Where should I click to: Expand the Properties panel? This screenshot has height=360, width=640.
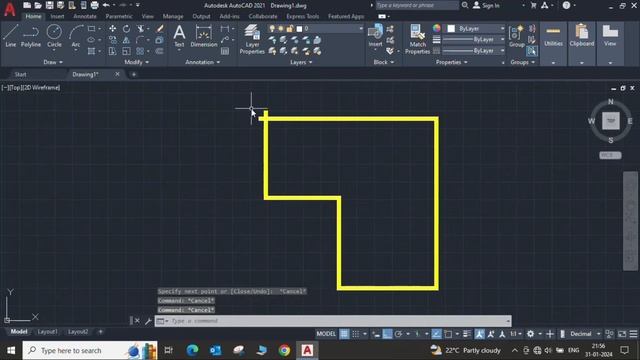click(x=451, y=62)
